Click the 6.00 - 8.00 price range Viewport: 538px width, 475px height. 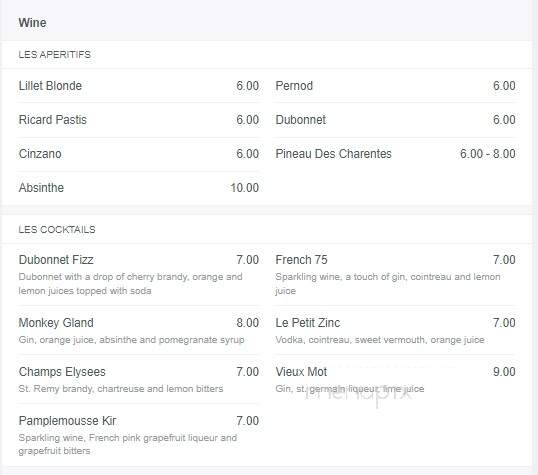[x=488, y=154]
